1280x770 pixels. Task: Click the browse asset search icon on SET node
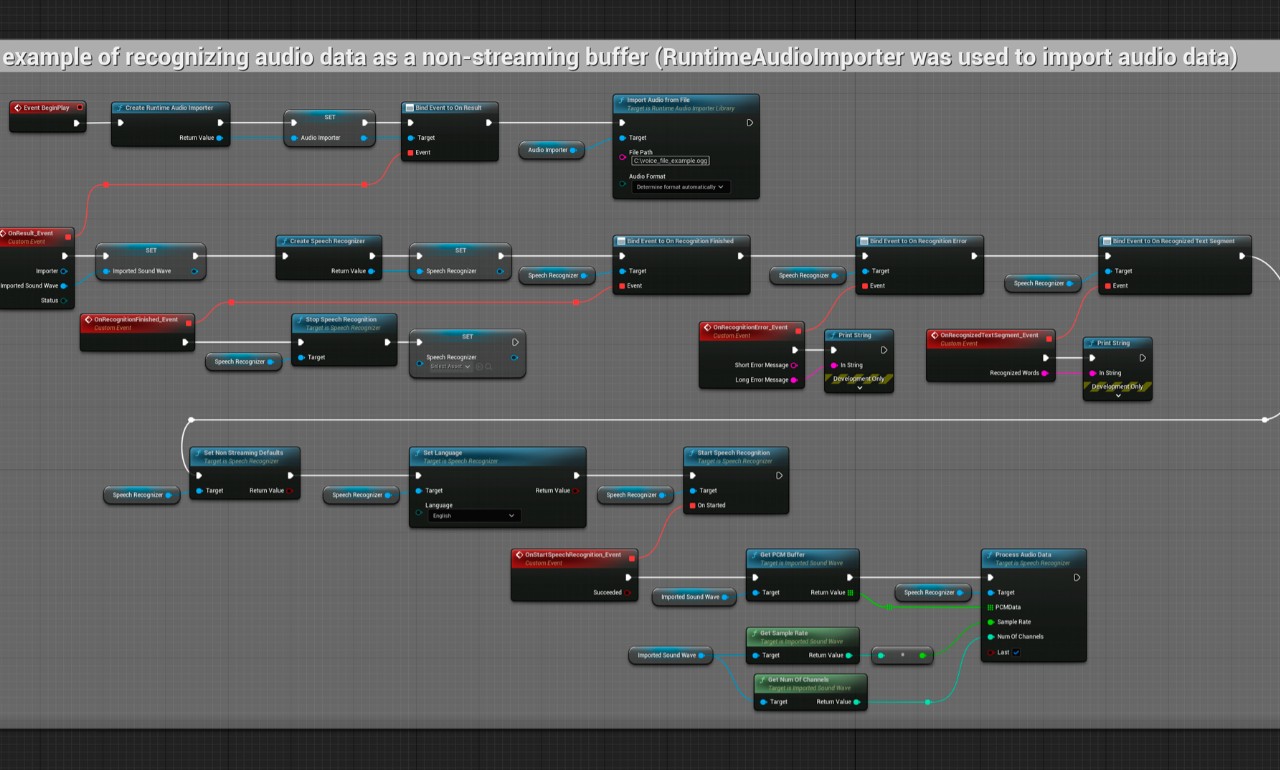tap(489, 367)
